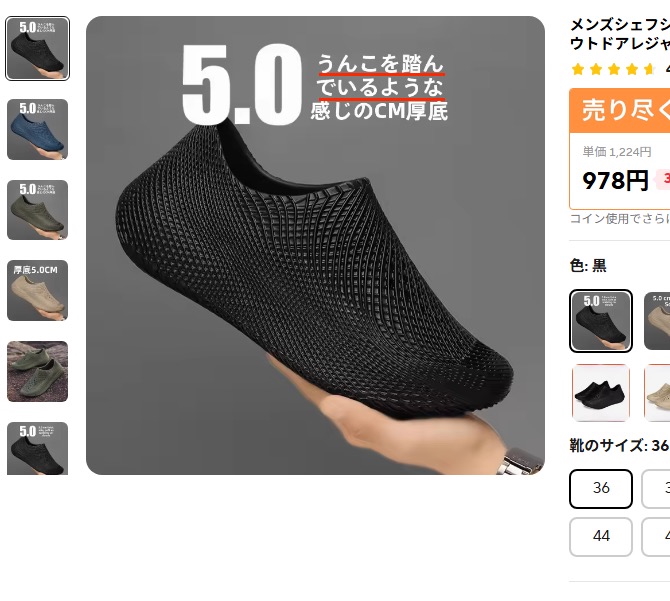Click the コイン使用でさらに coin discount text
The width and height of the screenshot is (670, 601).
[x=620, y=219]
